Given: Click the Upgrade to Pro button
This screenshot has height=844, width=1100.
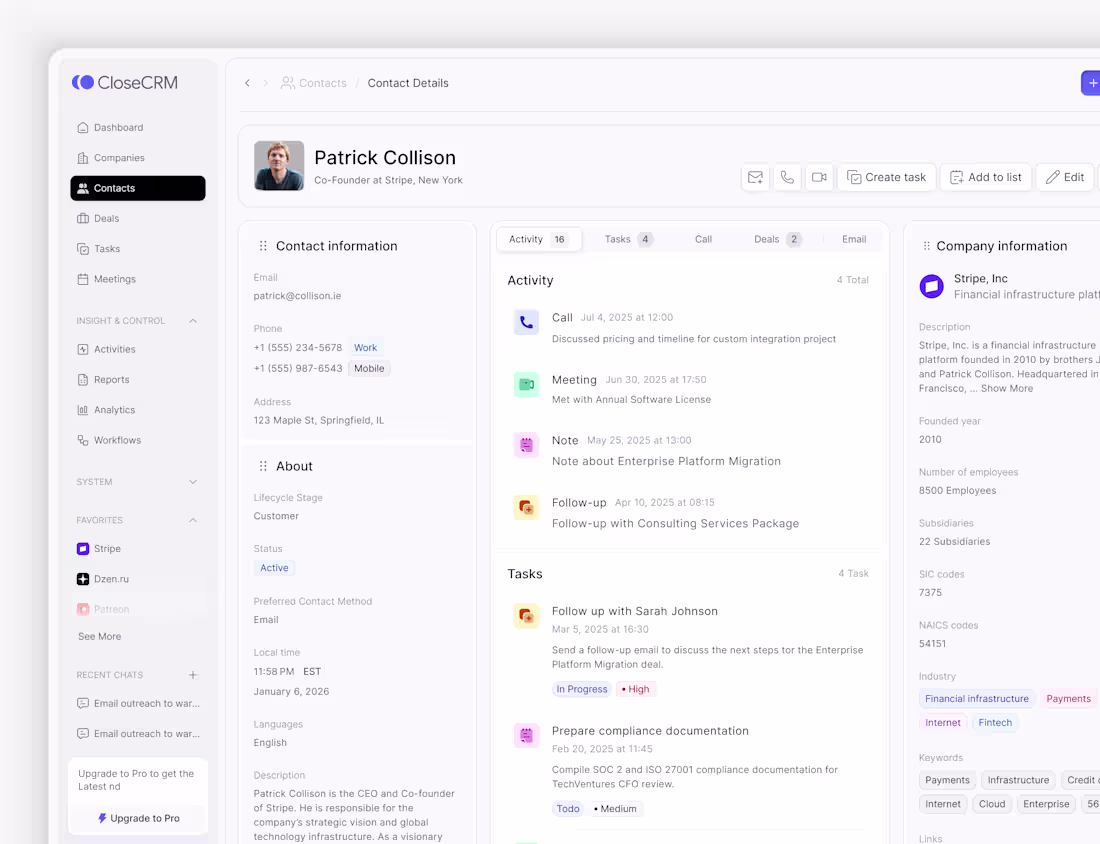Looking at the screenshot, I should pyautogui.click(x=137, y=818).
